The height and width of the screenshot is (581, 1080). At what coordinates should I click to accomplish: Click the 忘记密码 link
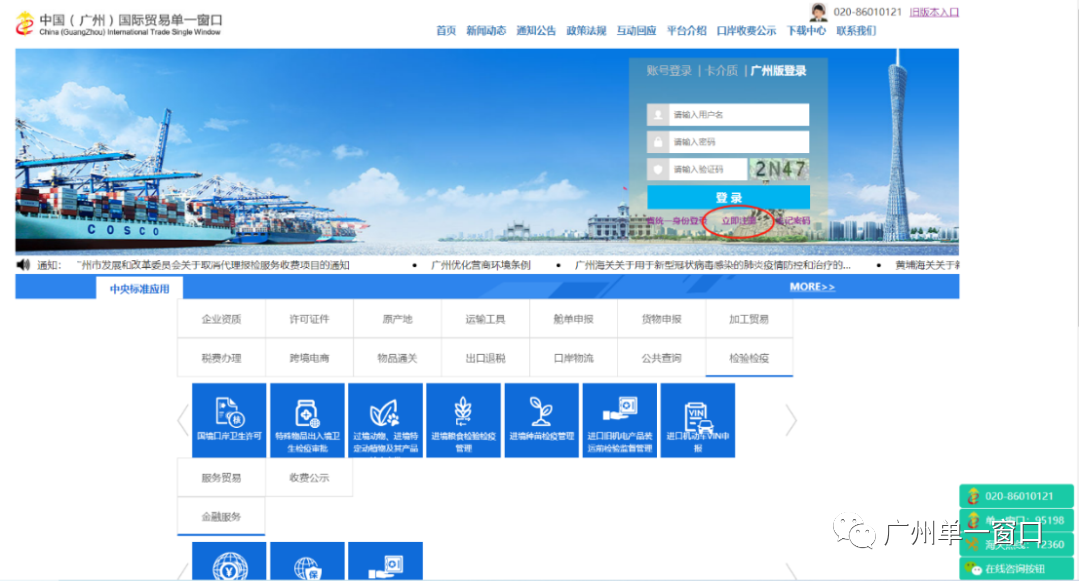pos(793,221)
